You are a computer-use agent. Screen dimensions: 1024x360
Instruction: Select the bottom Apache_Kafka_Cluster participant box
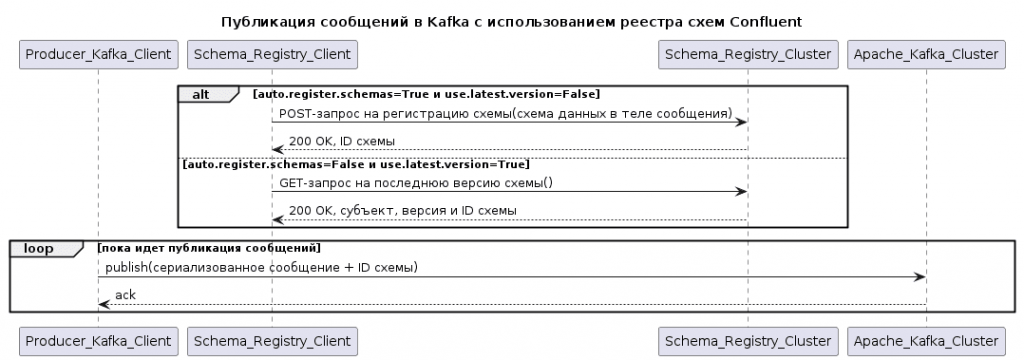(925, 341)
